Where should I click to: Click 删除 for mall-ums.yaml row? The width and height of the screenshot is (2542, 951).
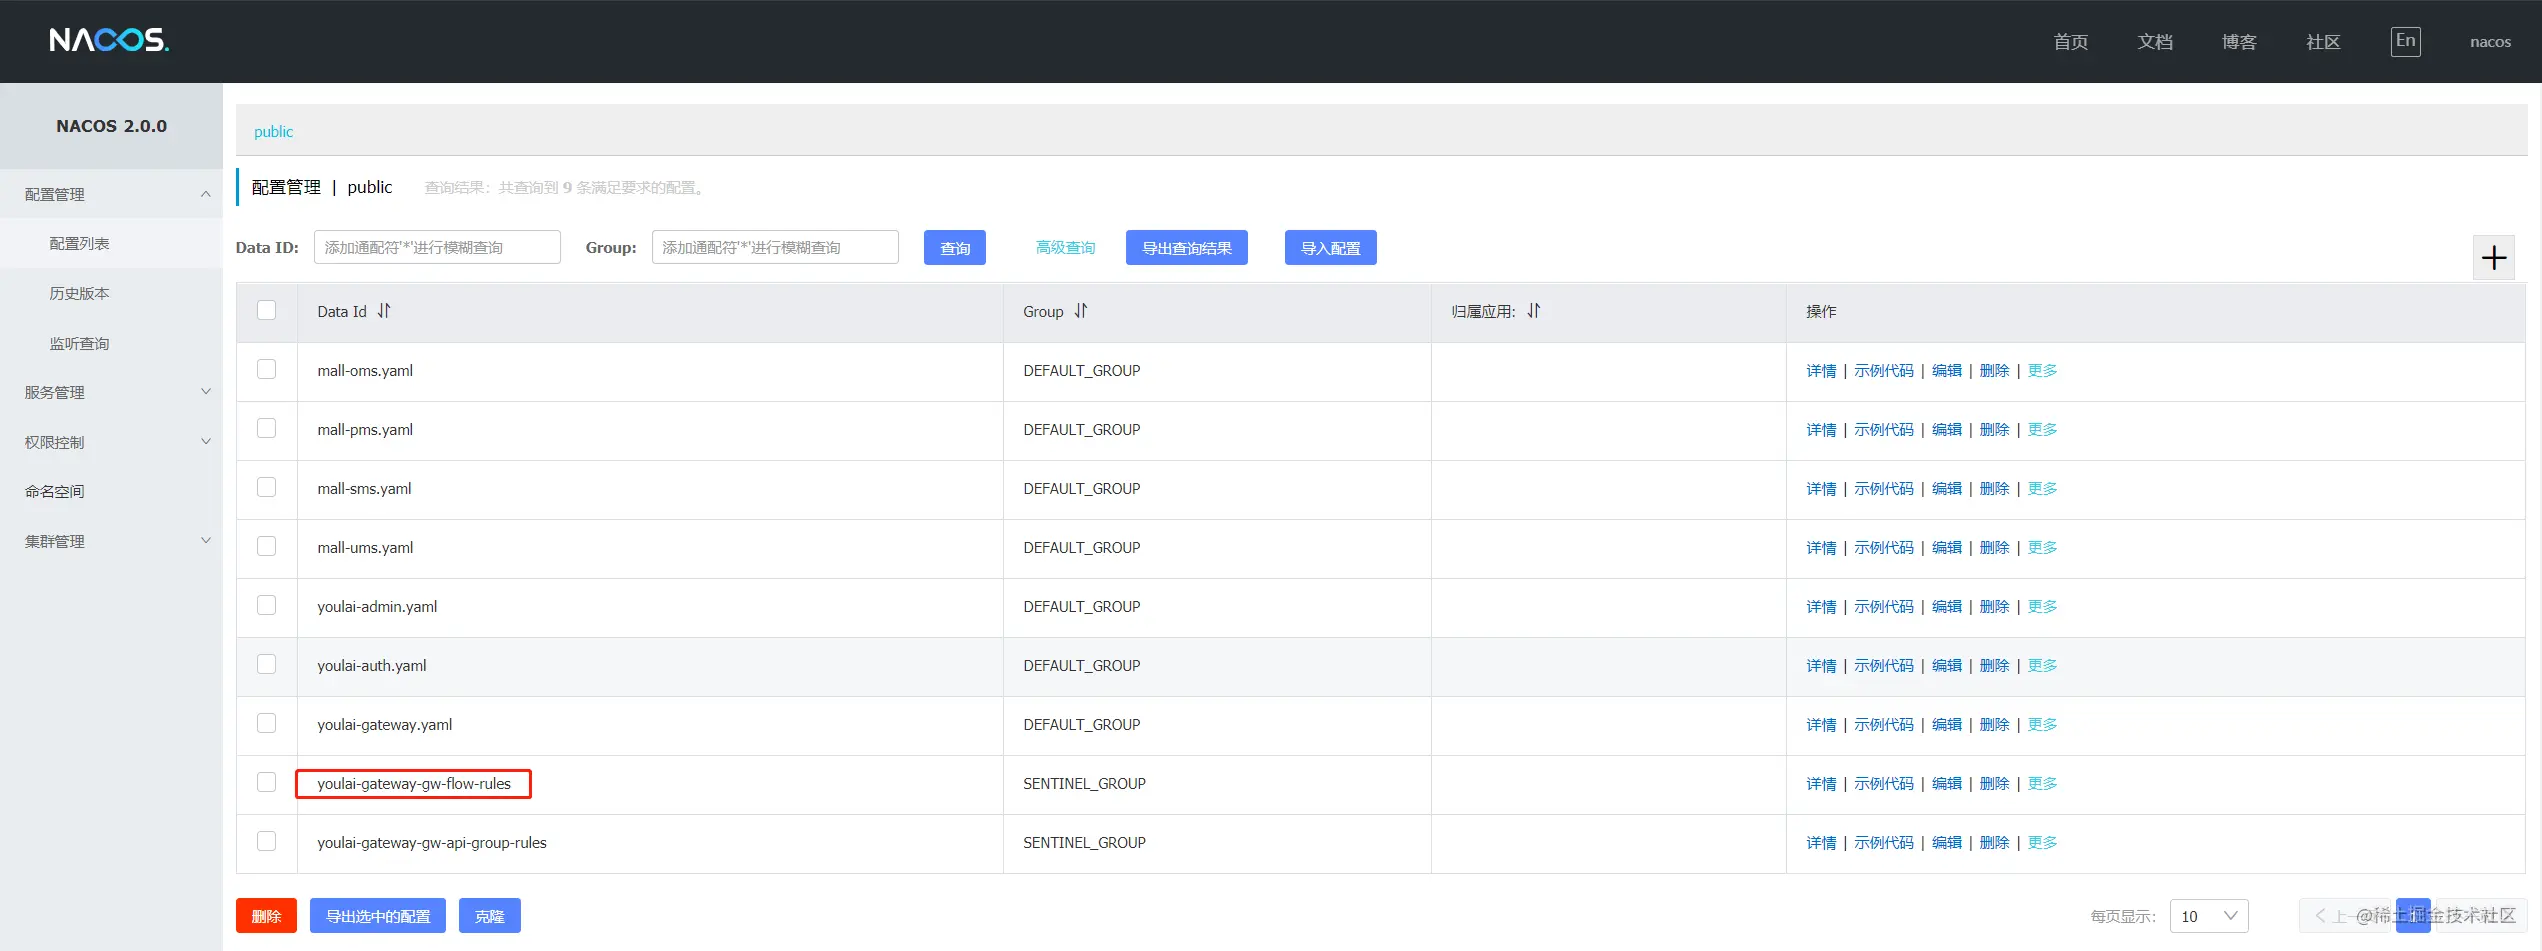(1995, 548)
